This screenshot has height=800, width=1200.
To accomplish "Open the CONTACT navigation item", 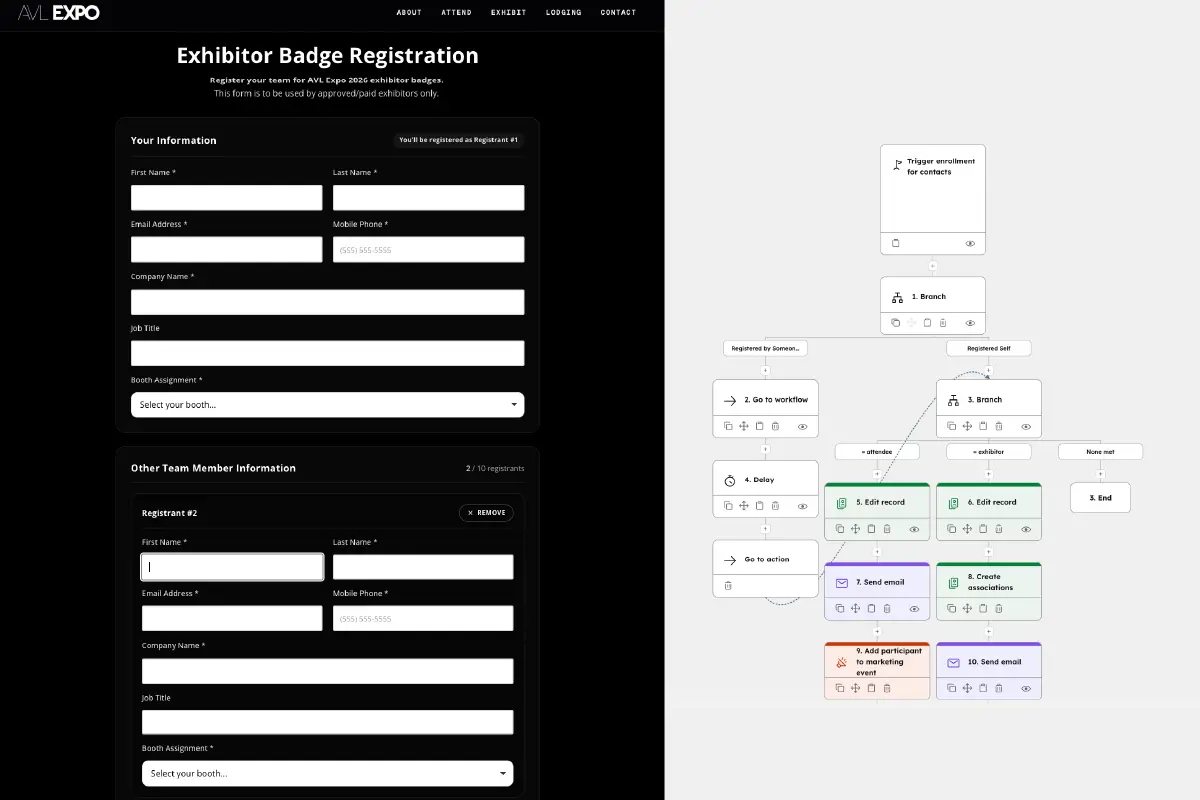I will pos(618,12).
